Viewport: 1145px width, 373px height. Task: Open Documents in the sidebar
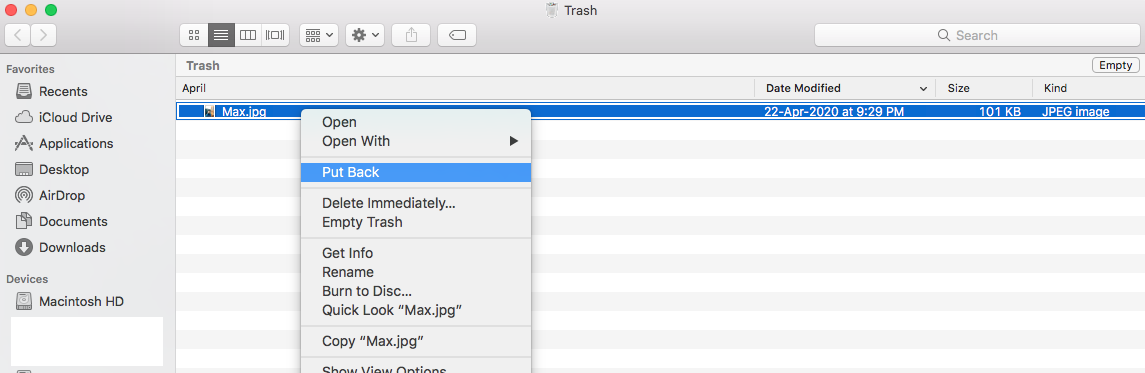coord(73,221)
